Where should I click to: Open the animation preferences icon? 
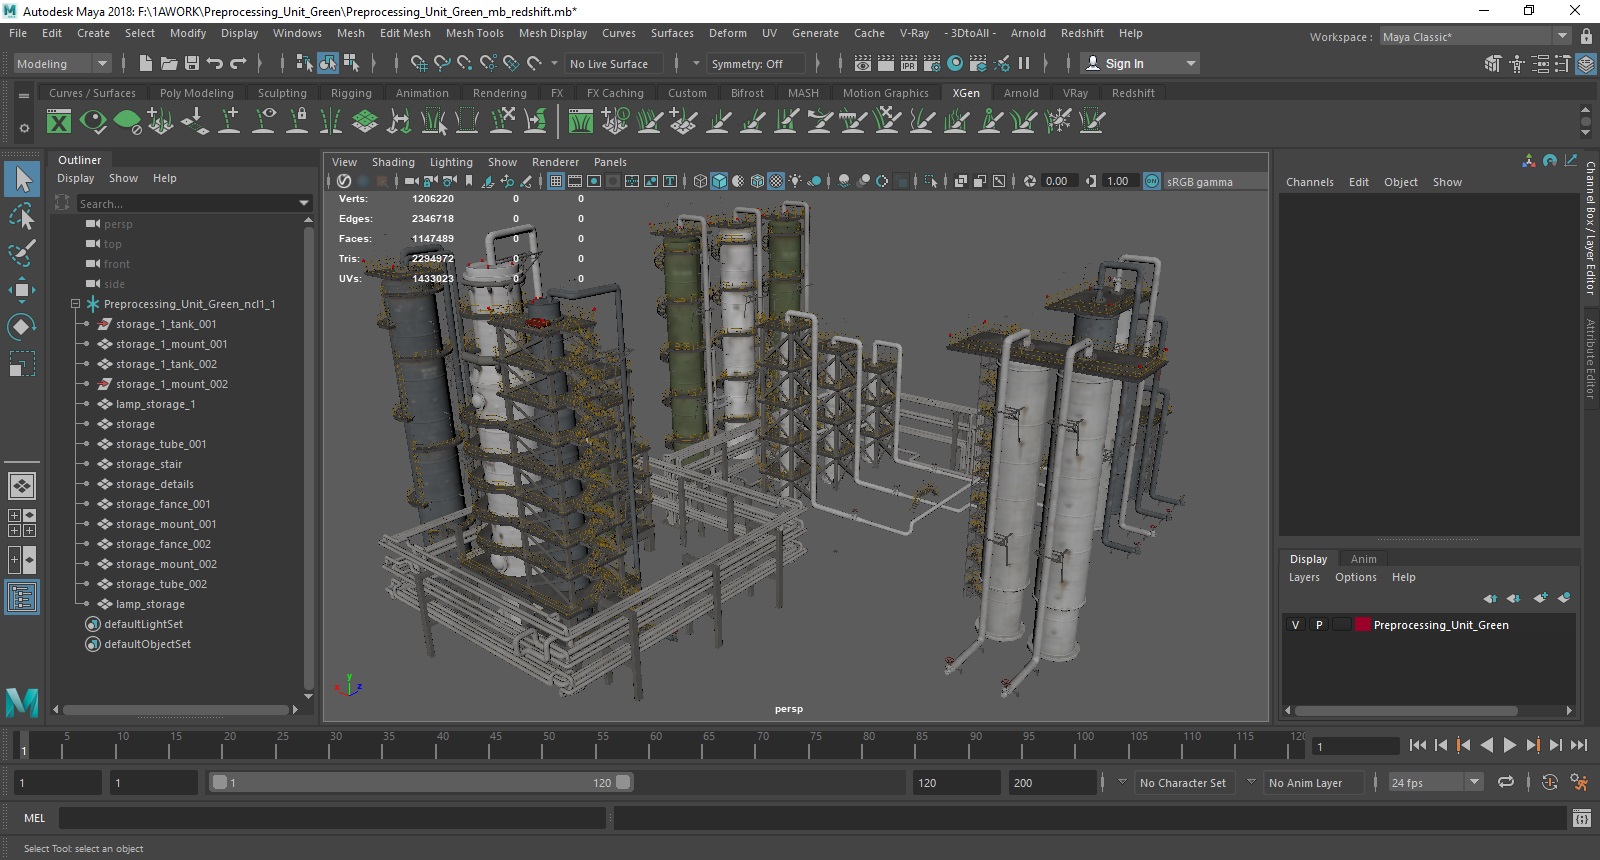pos(1579,783)
